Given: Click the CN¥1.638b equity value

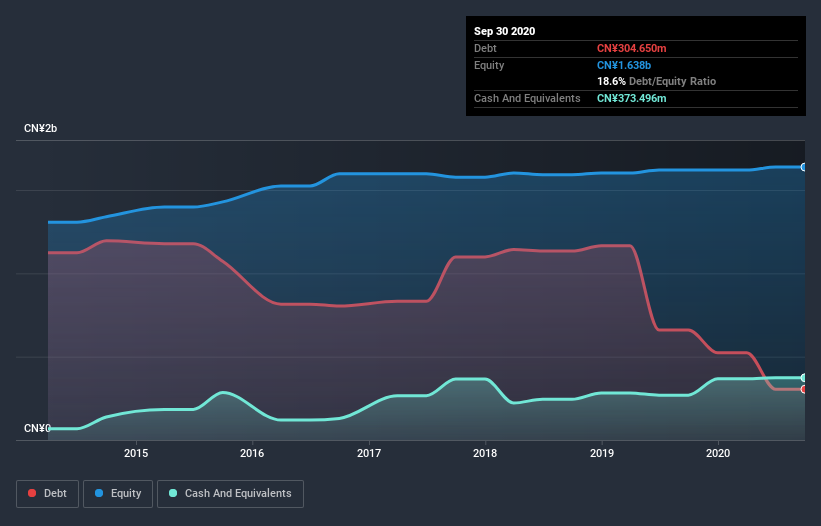Looking at the screenshot, I should click(x=624, y=65).
